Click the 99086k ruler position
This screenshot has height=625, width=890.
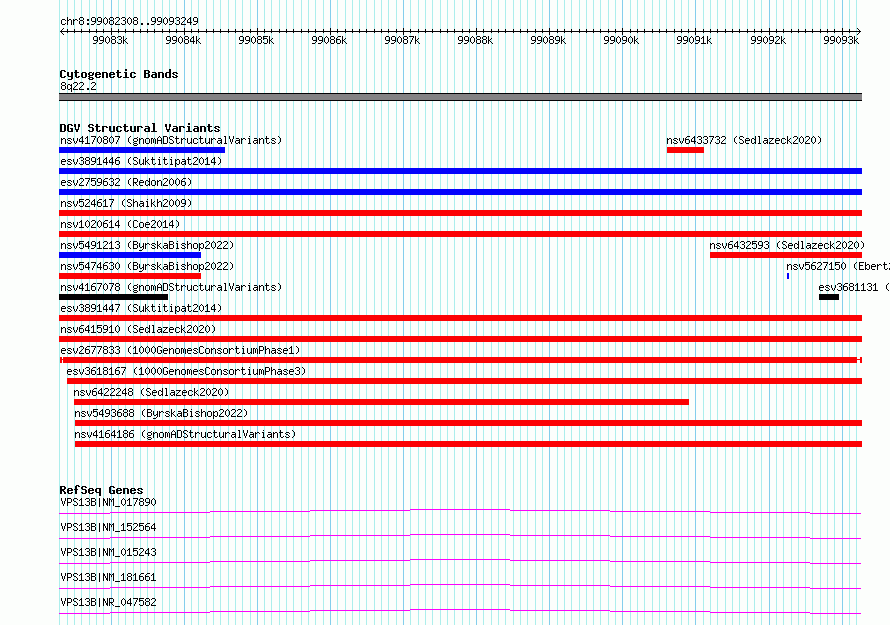tap(329, 40)
